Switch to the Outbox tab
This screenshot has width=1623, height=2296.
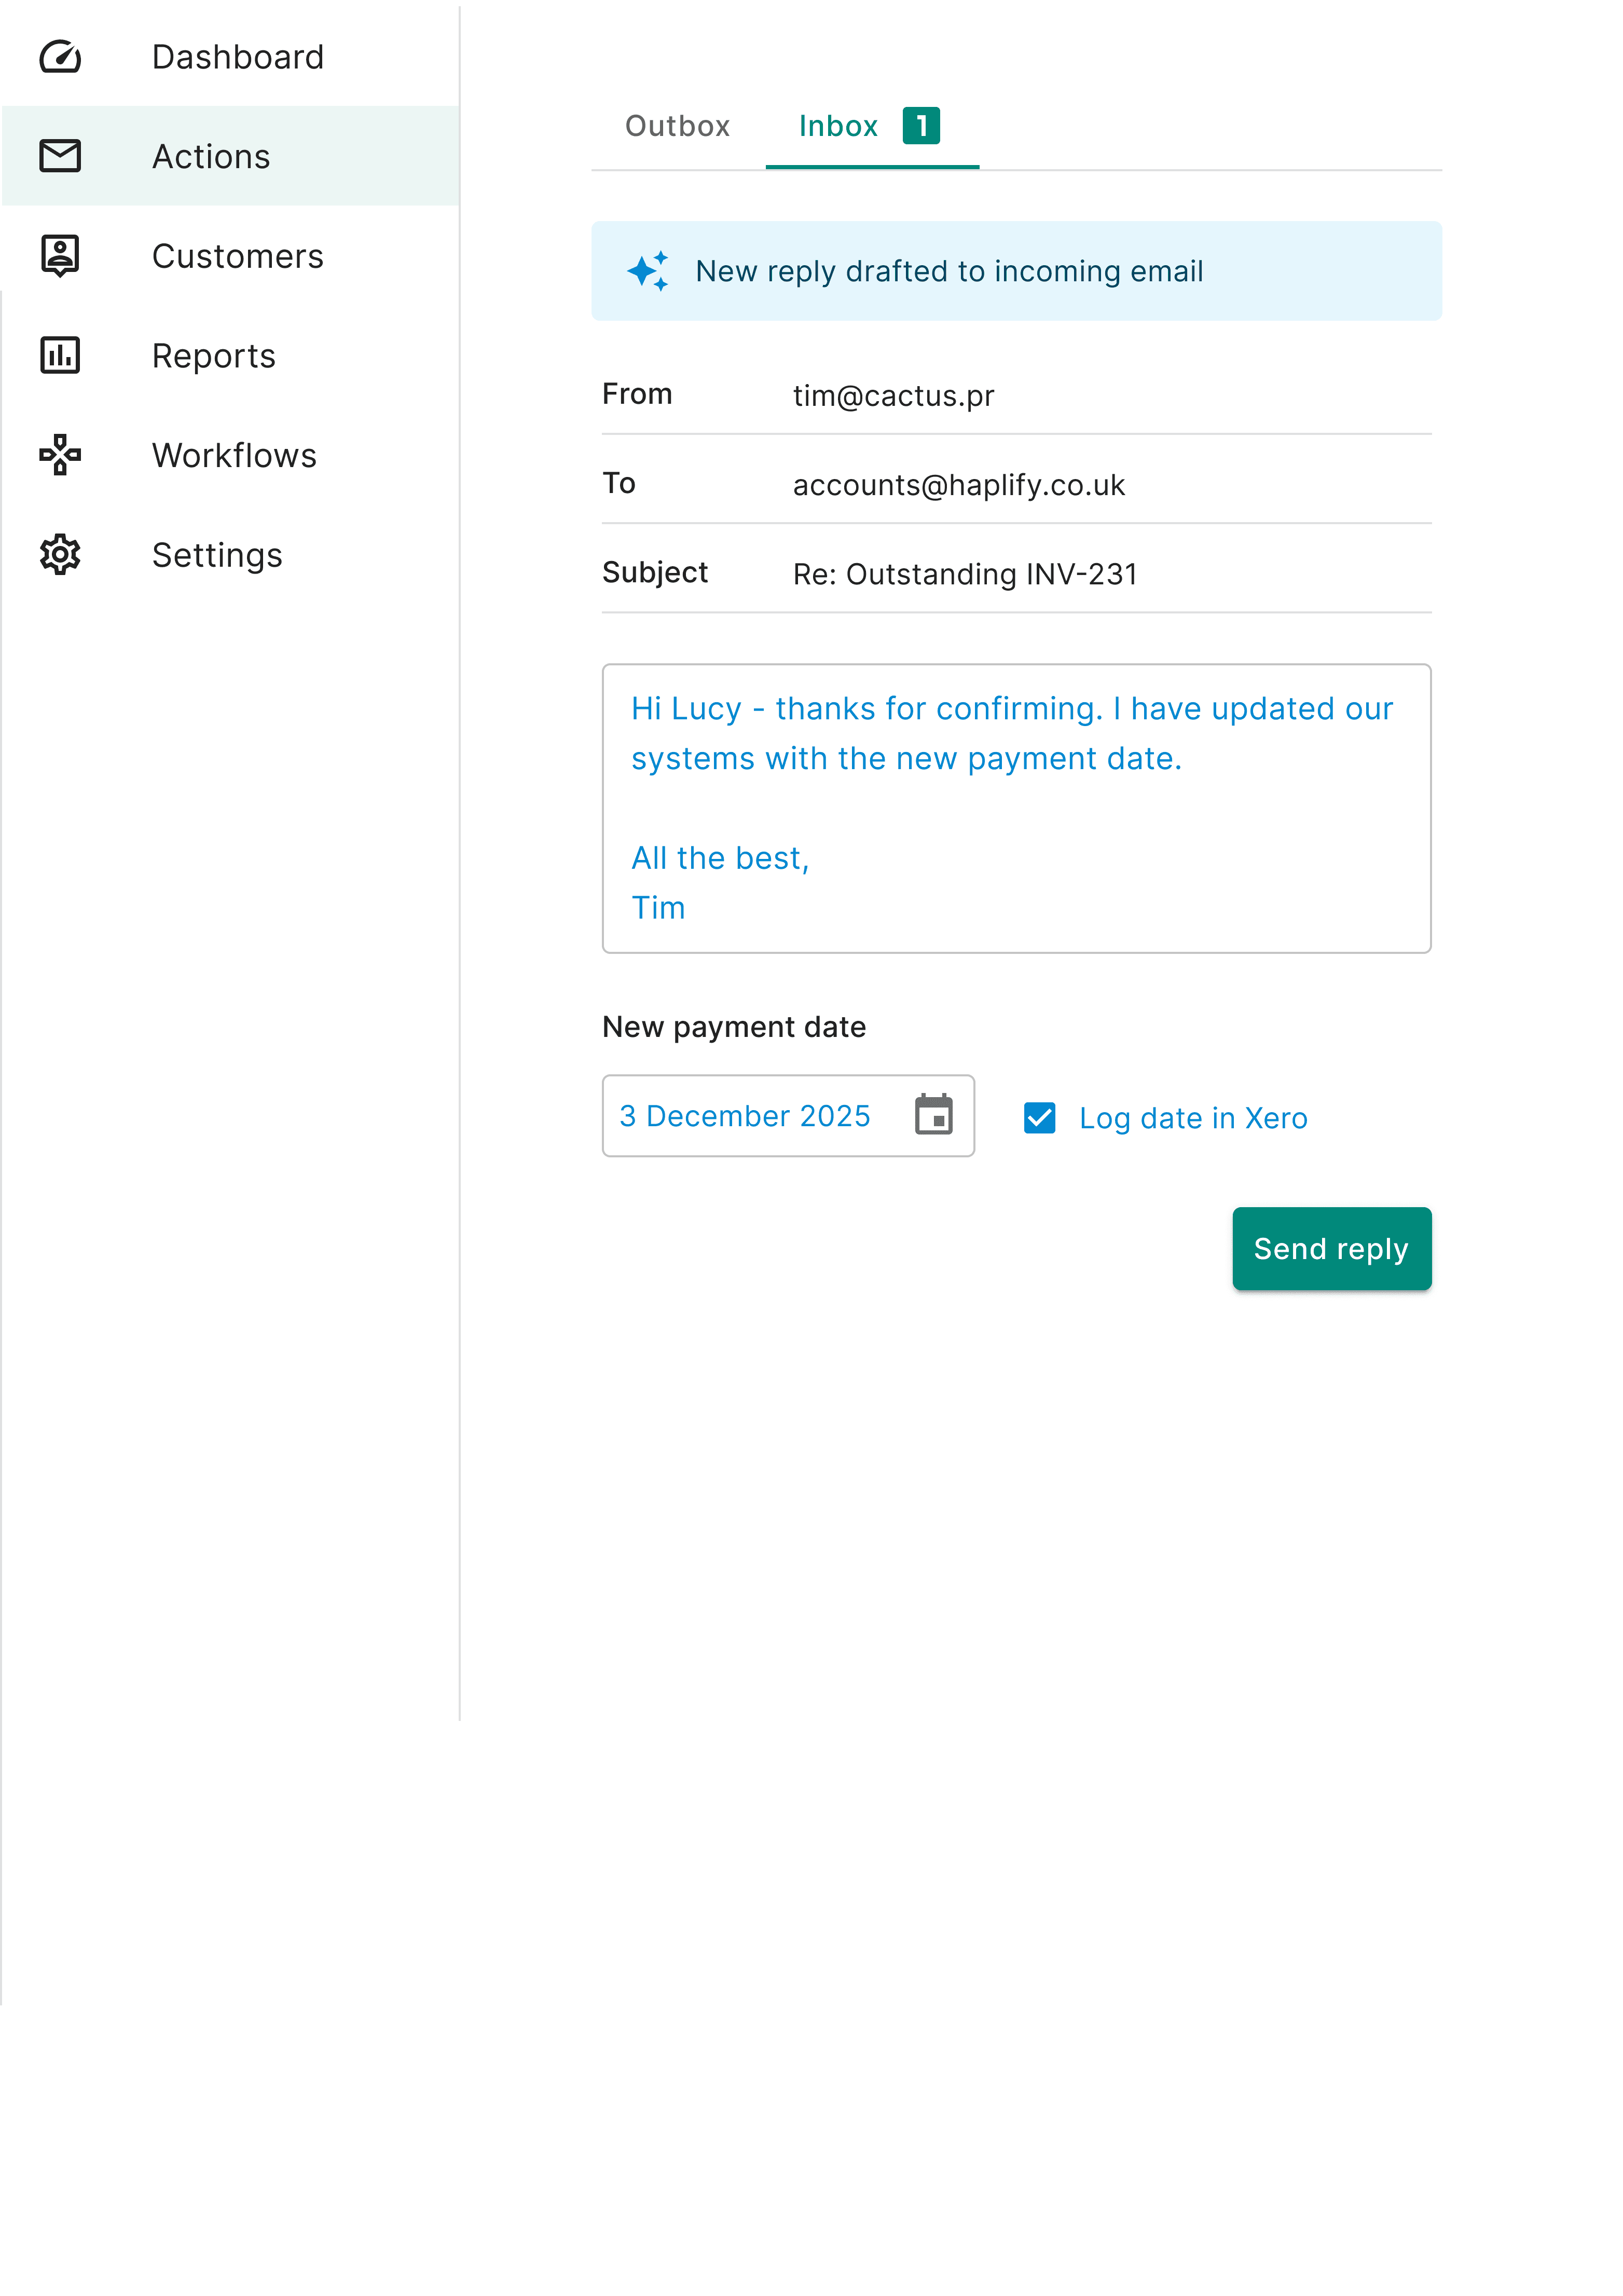point(677,125)
